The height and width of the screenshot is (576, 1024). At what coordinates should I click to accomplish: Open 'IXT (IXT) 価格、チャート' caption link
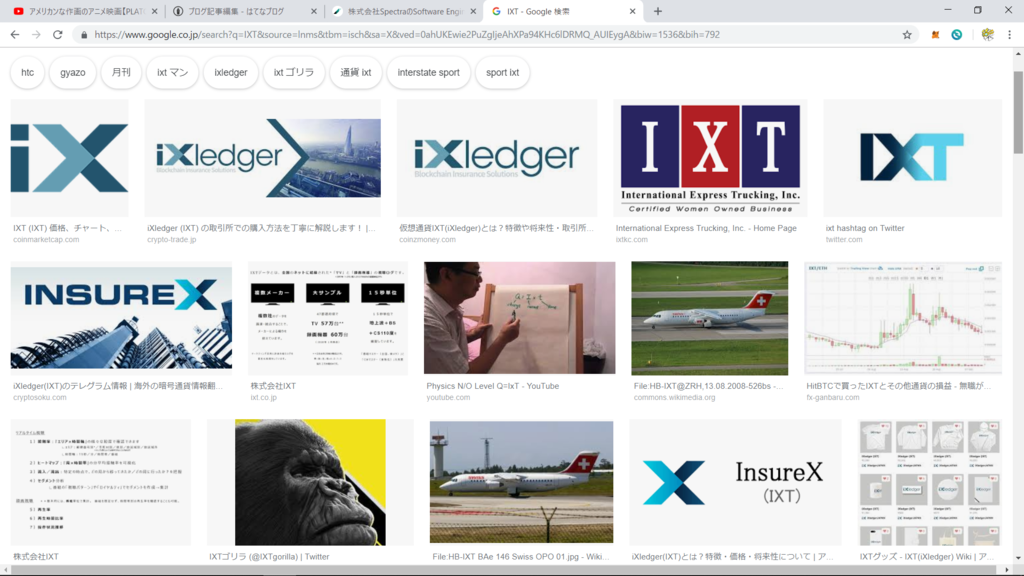point(67,228)
